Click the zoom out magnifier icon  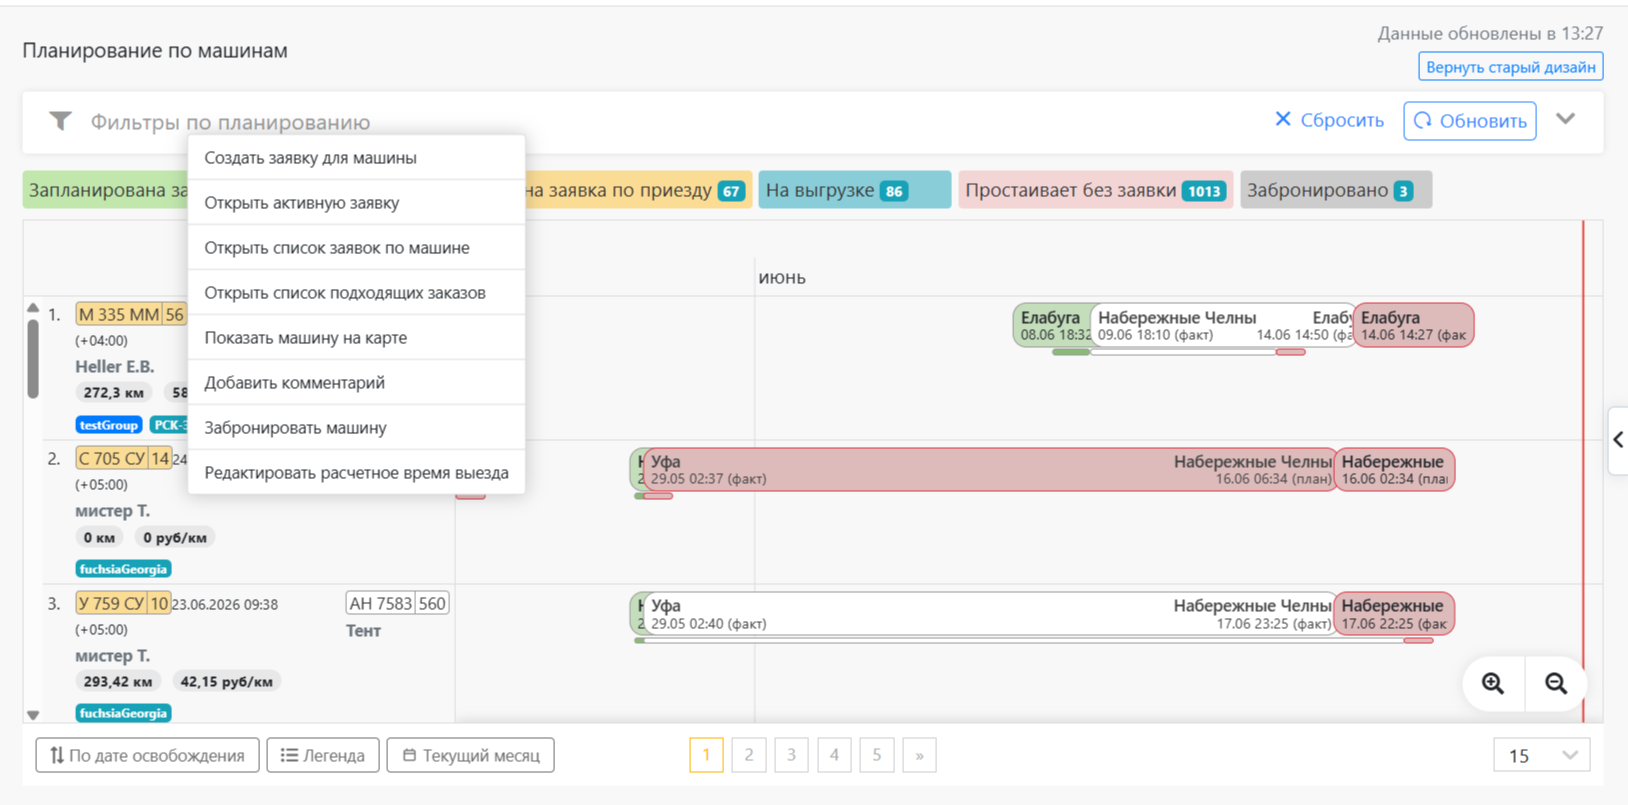(x=1556, y=684)
